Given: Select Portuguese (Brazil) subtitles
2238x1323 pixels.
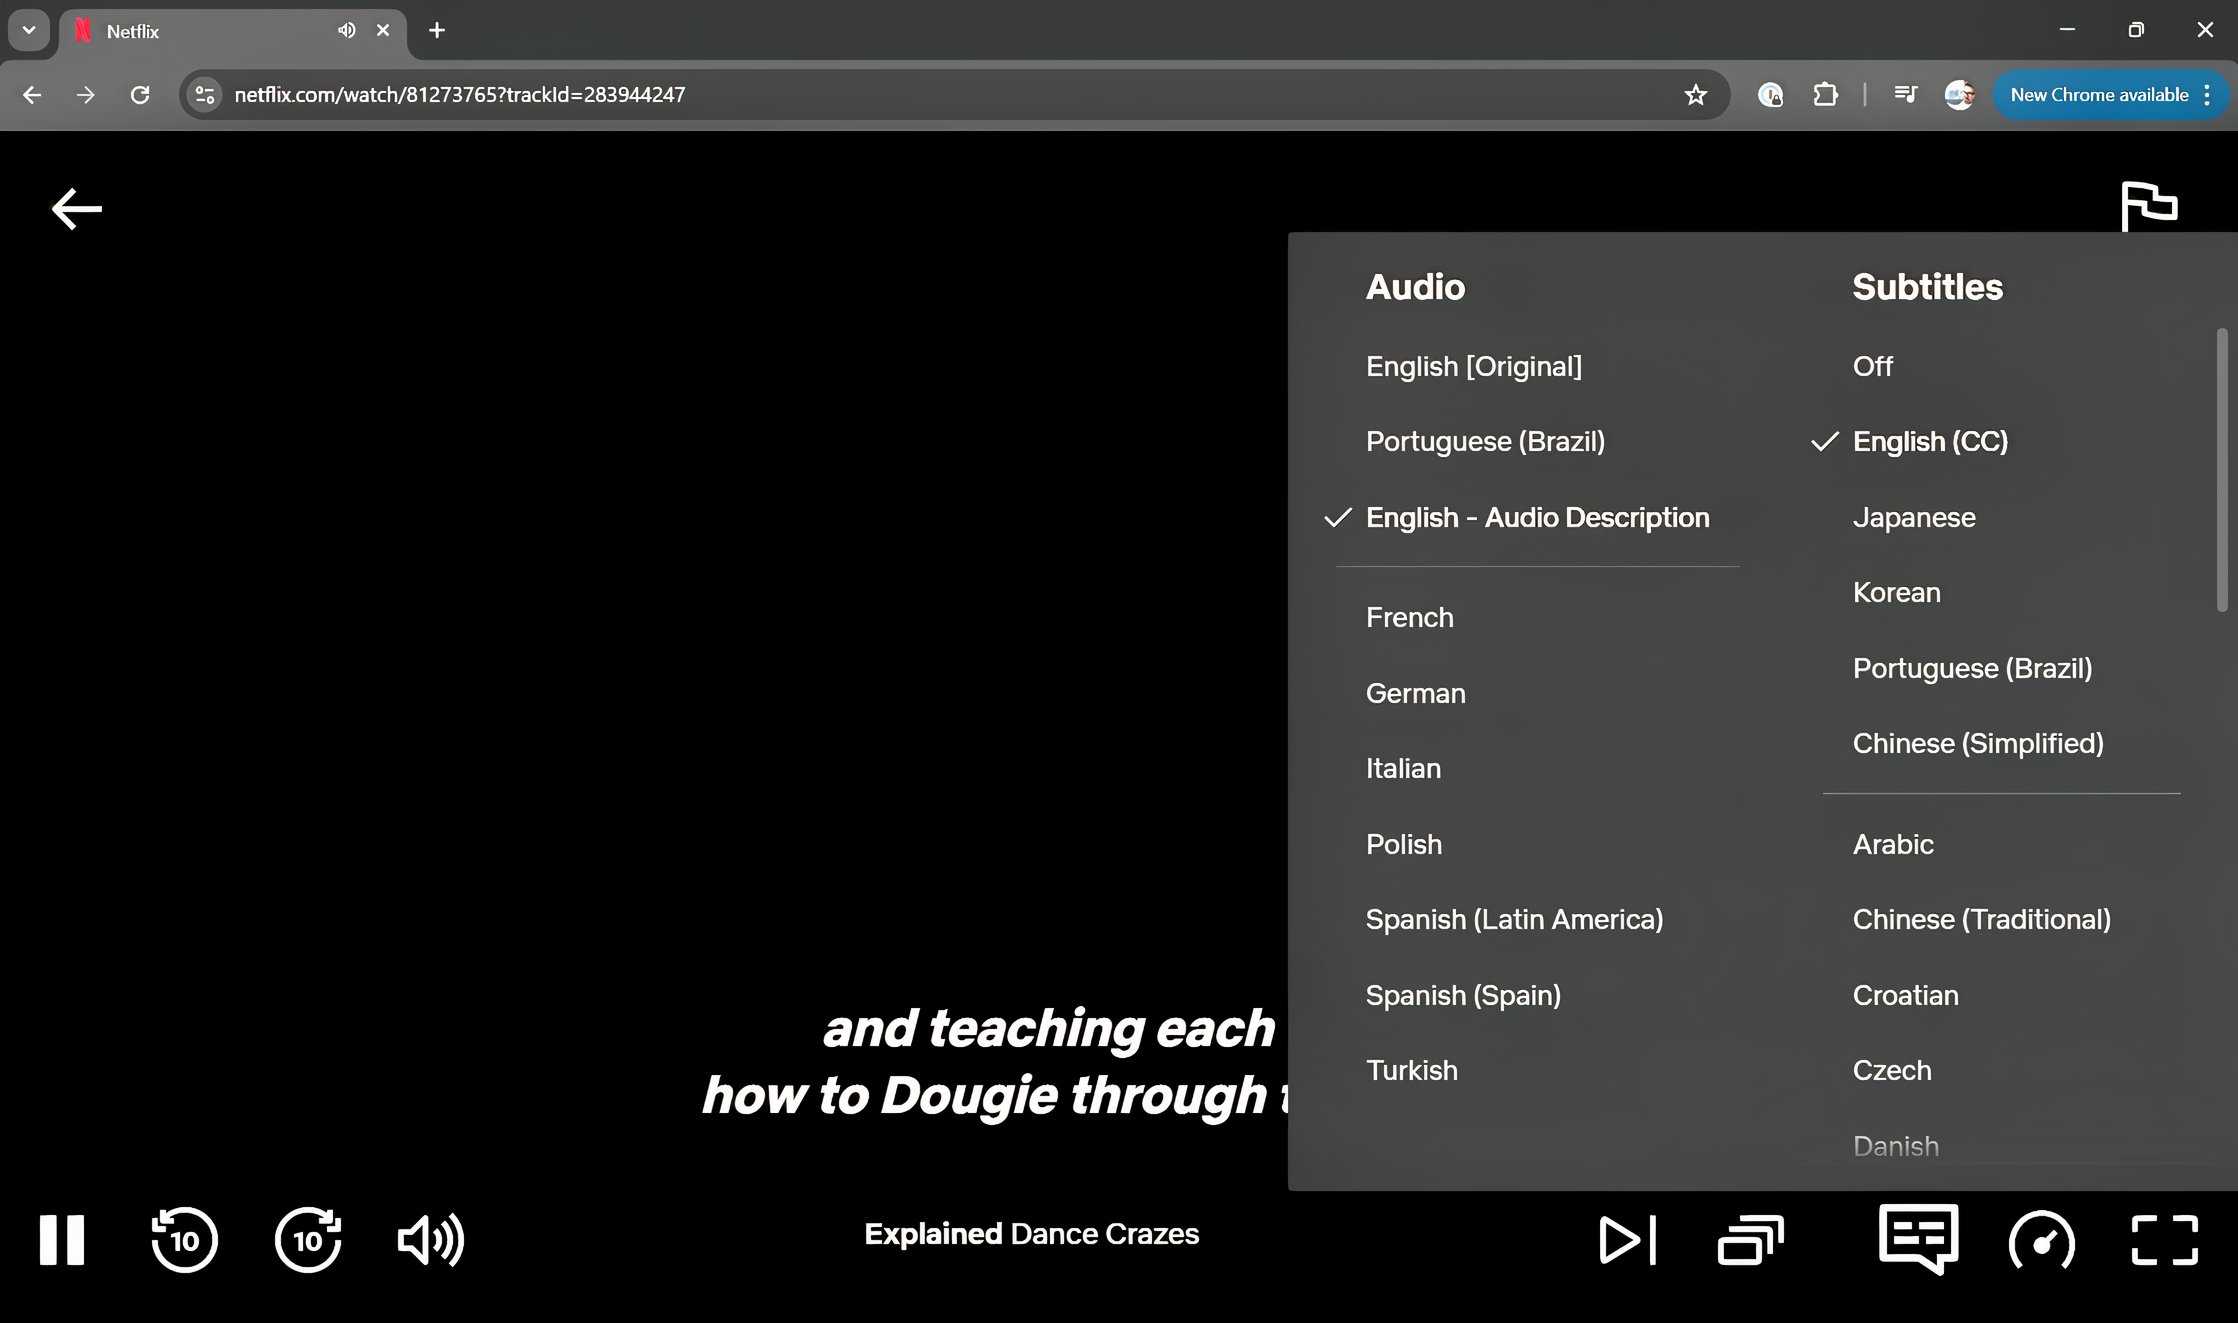Looking at the screenshot, I should point(1972,669).
